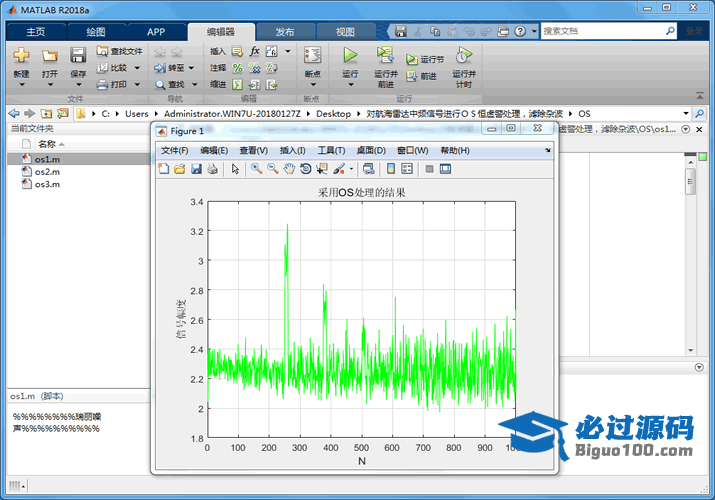Switch to the APP tab

pyautogui.click(x=156, y=32)
